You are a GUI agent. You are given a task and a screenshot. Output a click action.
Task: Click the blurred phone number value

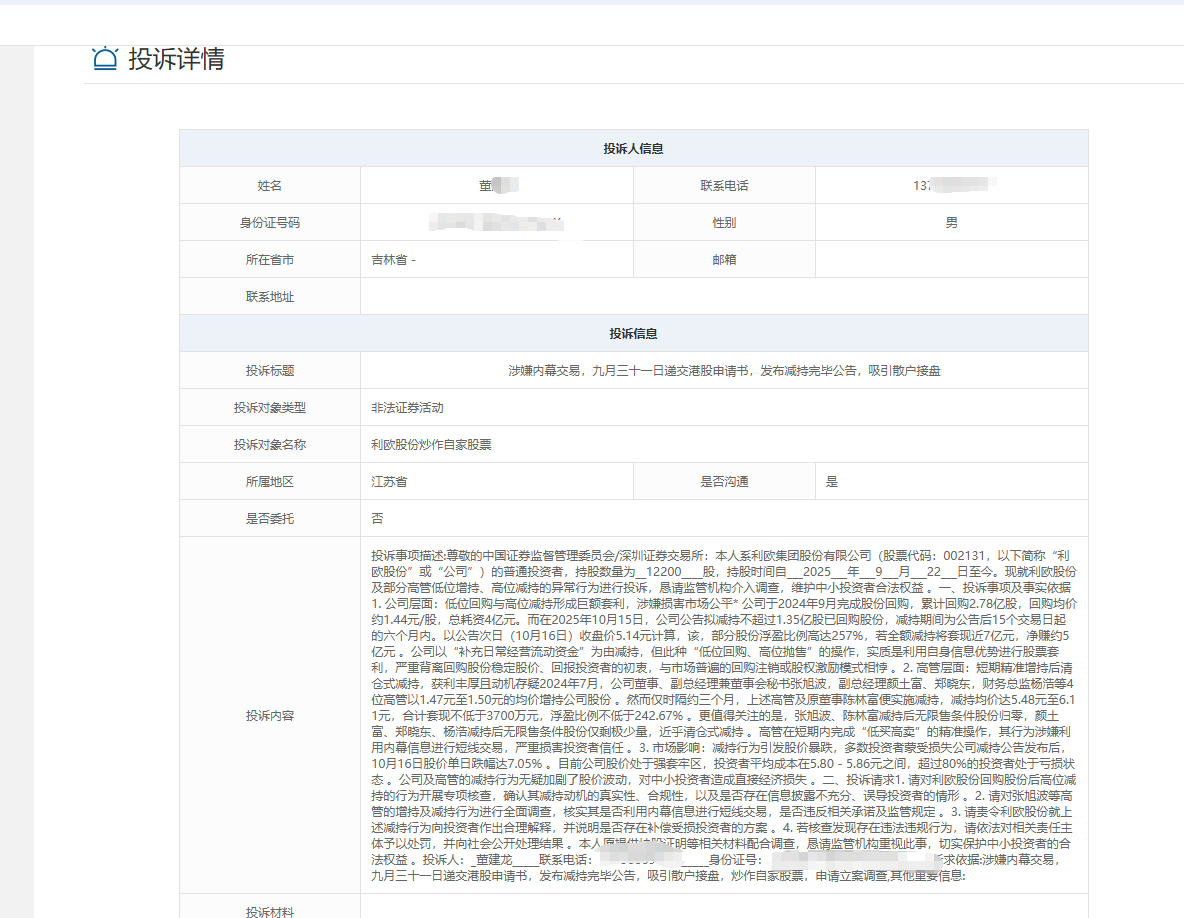(x=953, y=186)
